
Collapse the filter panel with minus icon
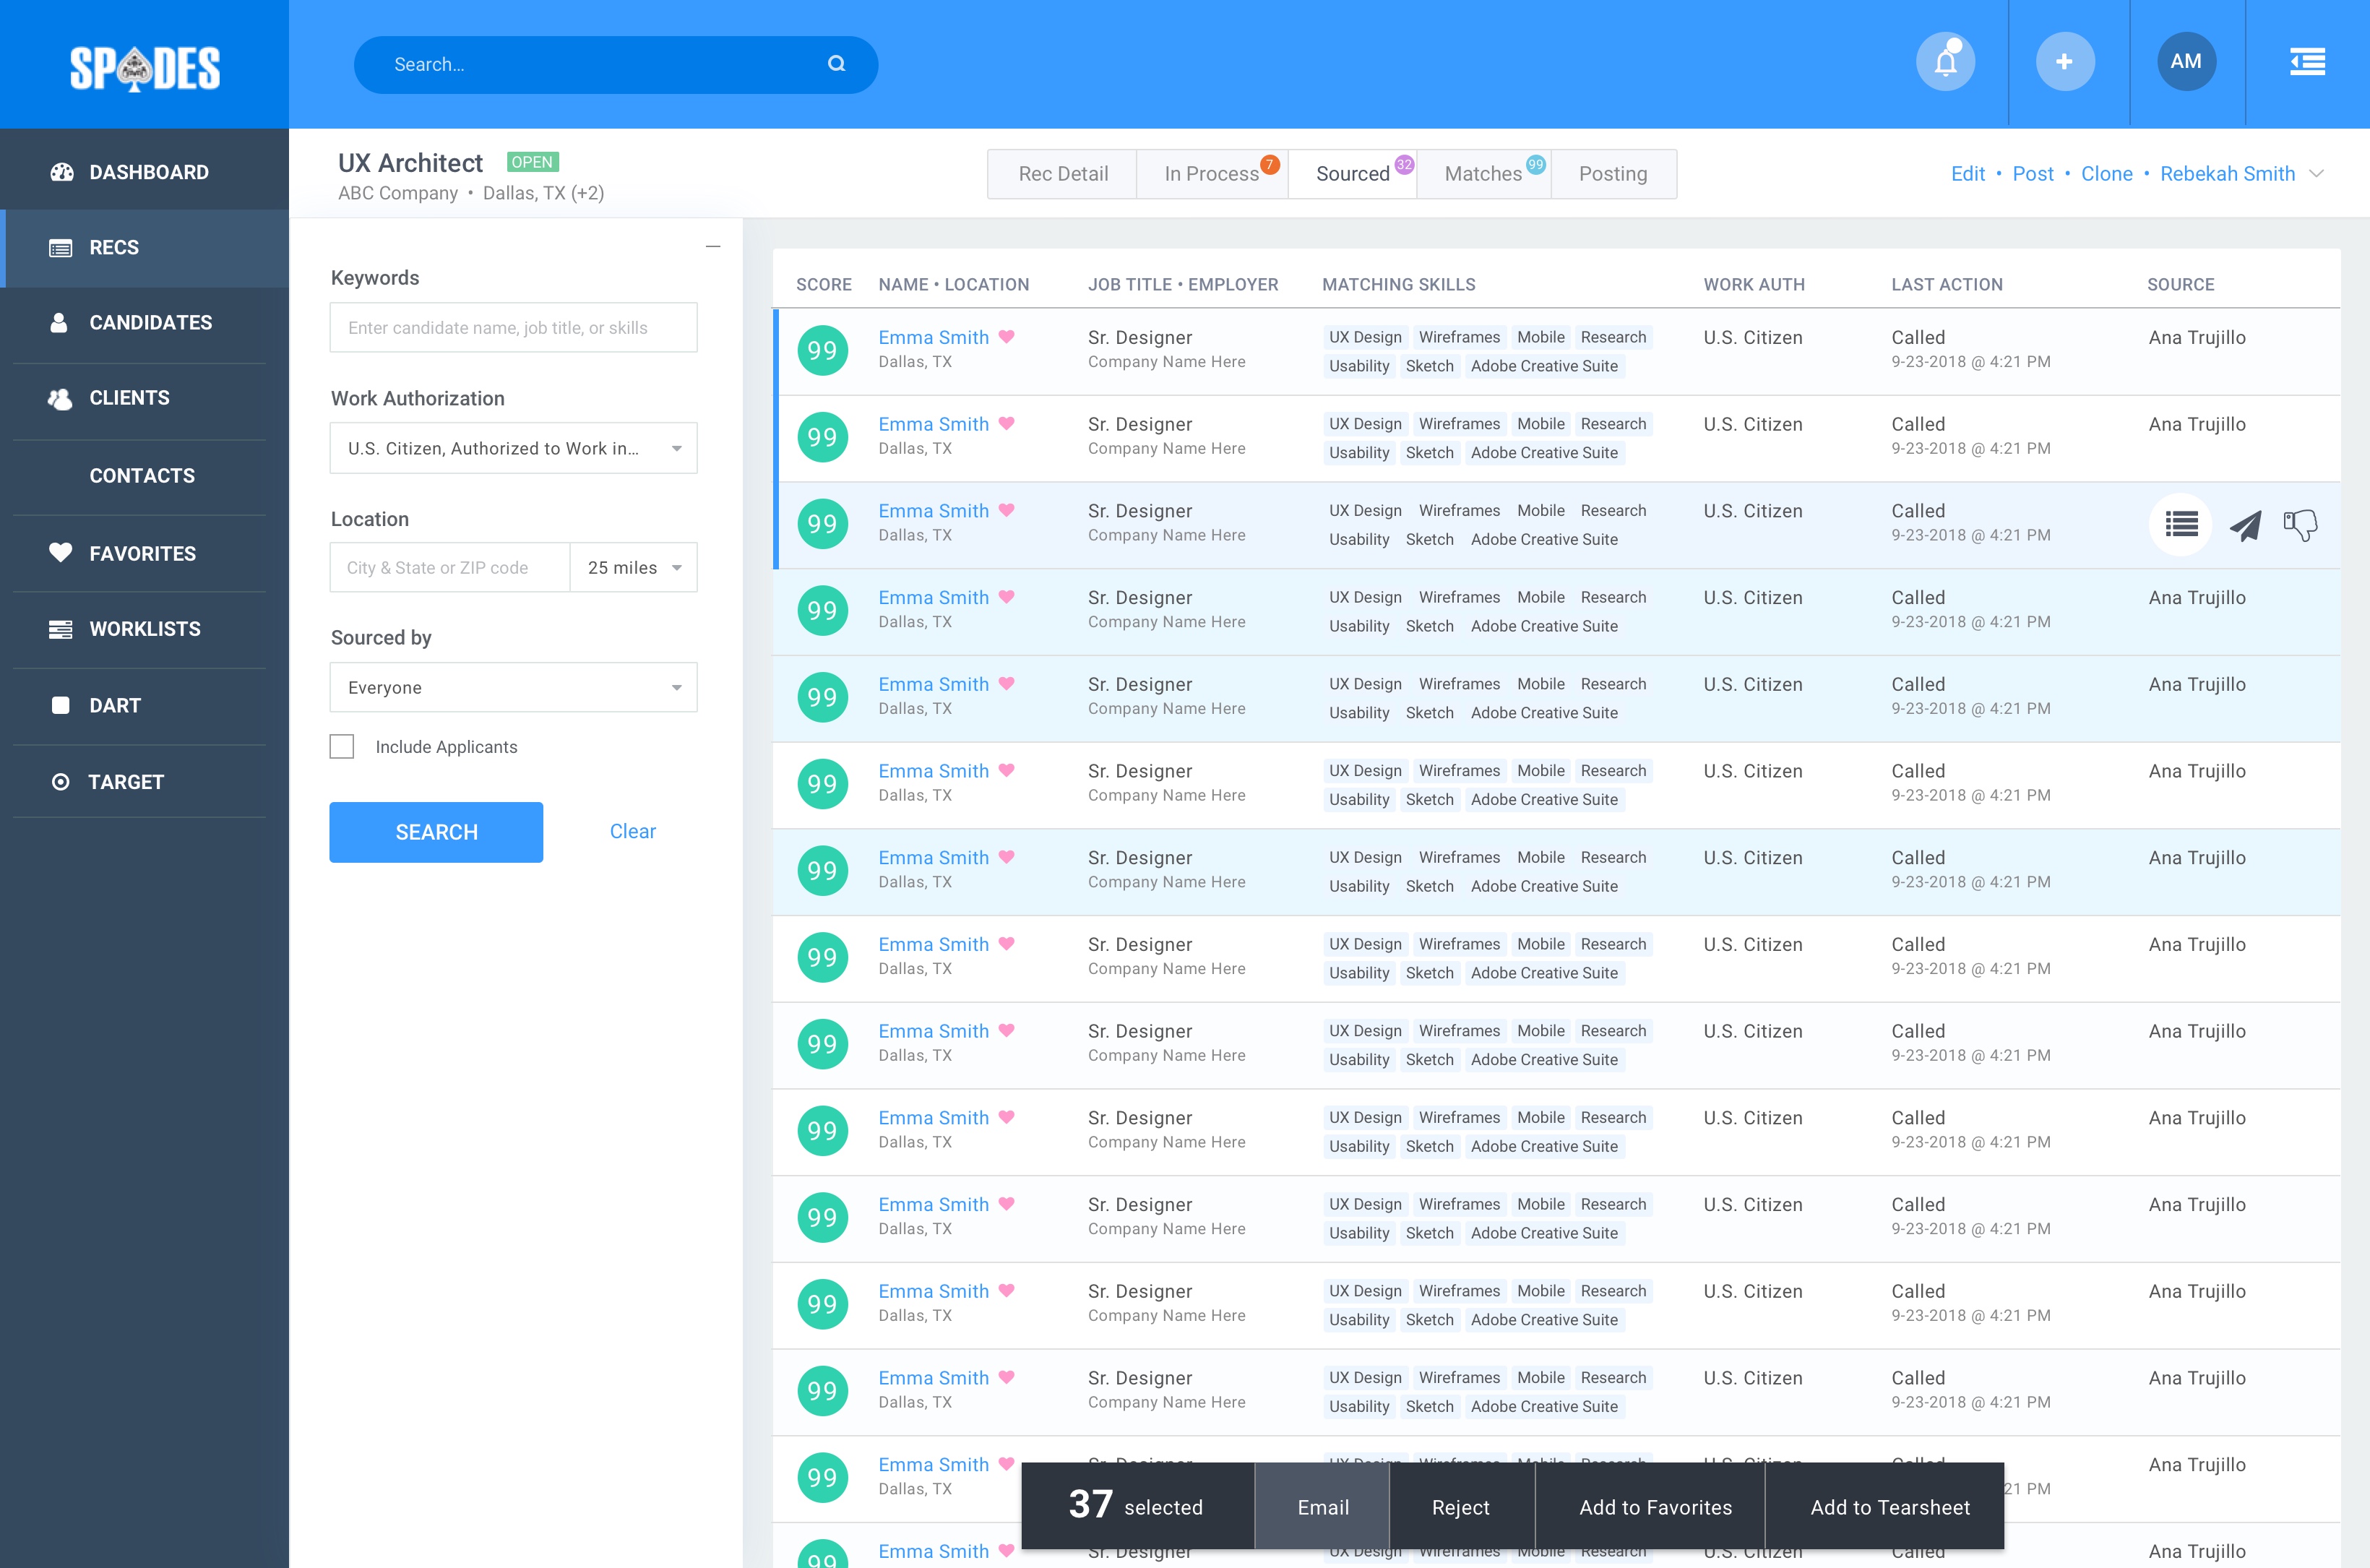pos(713,247)
